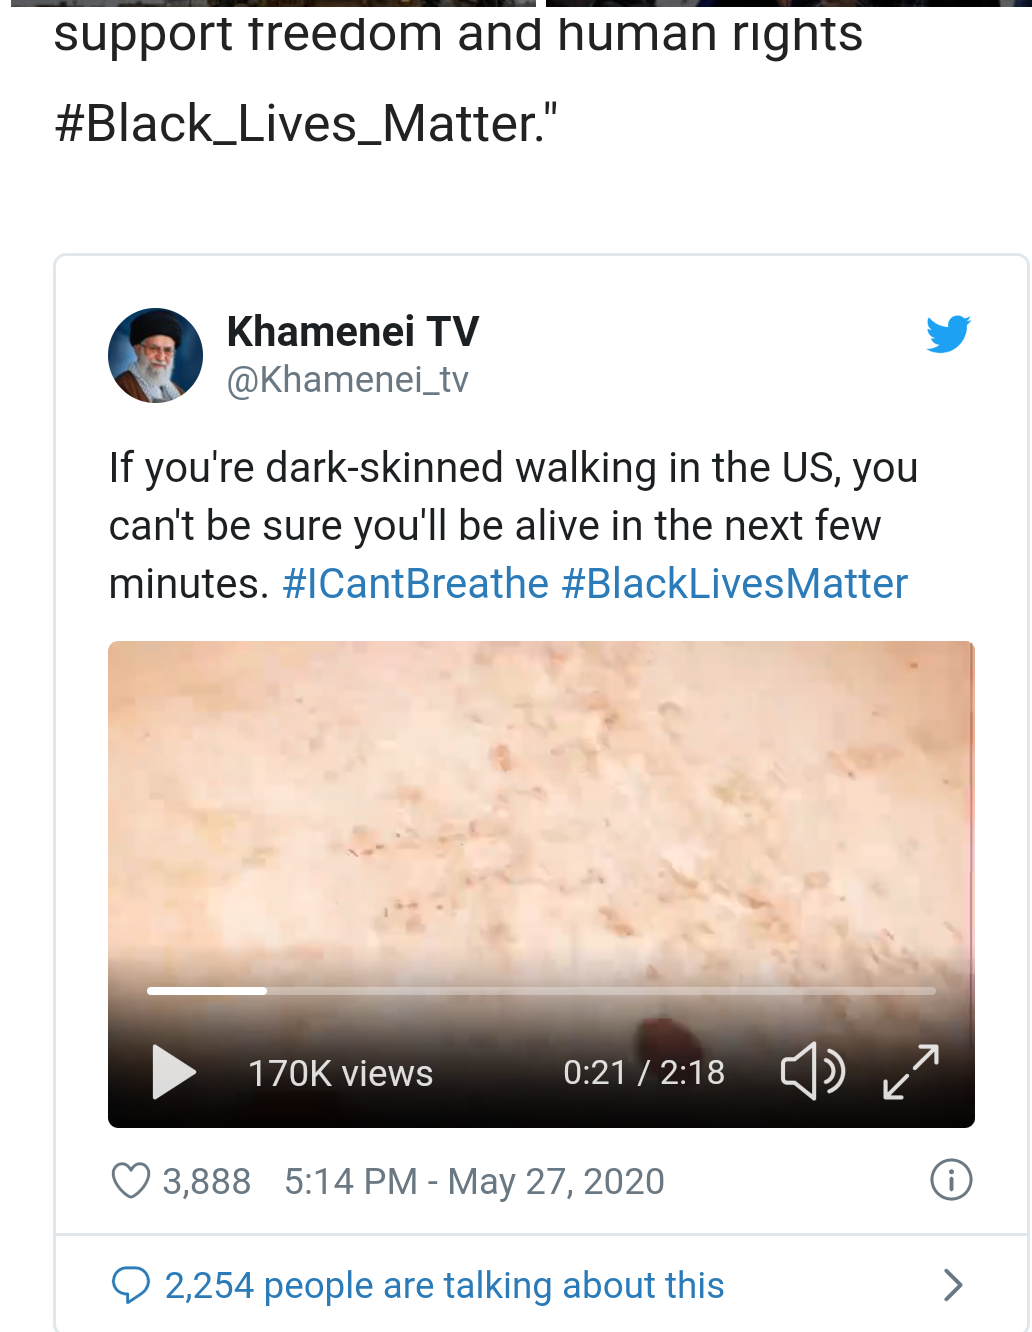Open the tweet timestamp May 27, 2020
Screen dimensions: 1032x1332
click(x=474, y=1181)
